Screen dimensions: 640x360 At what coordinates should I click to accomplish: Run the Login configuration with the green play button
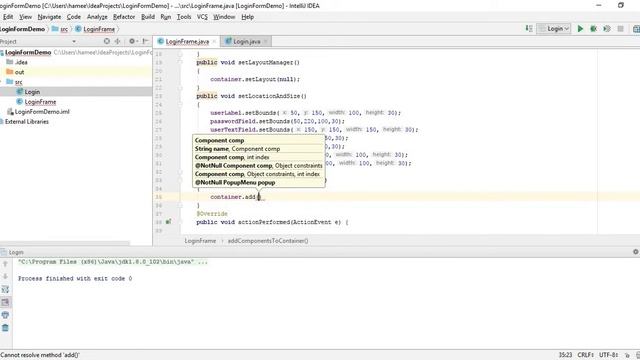point(580,29)
